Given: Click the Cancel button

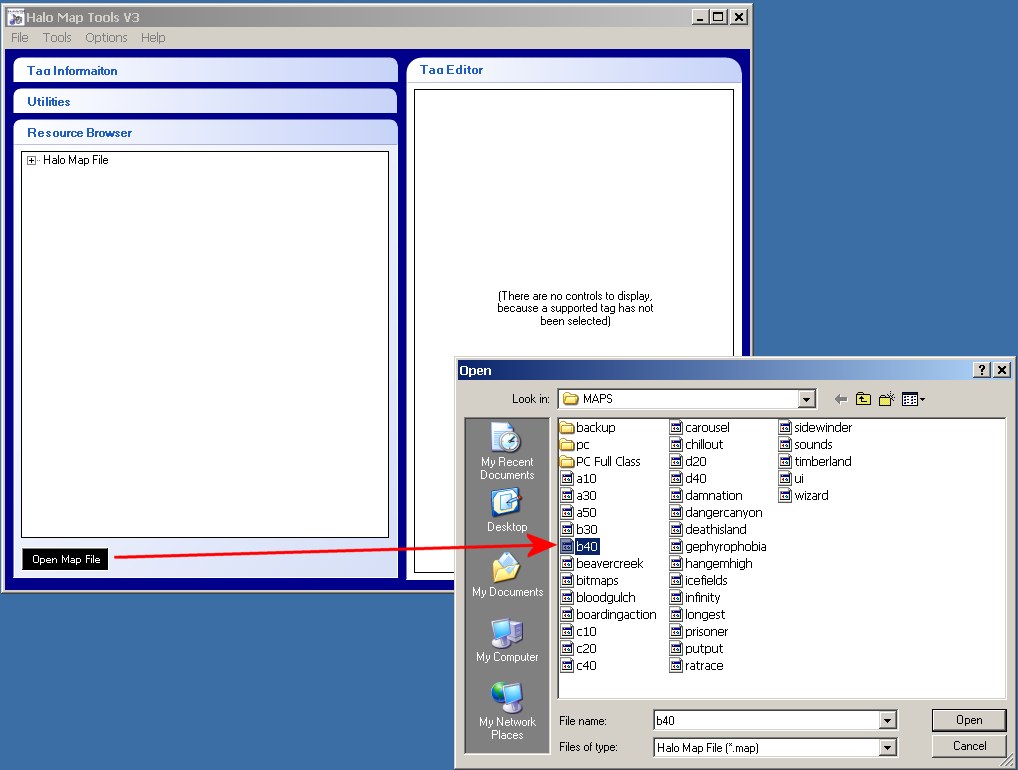Looking at the screenshot, I should pos(968,746).
